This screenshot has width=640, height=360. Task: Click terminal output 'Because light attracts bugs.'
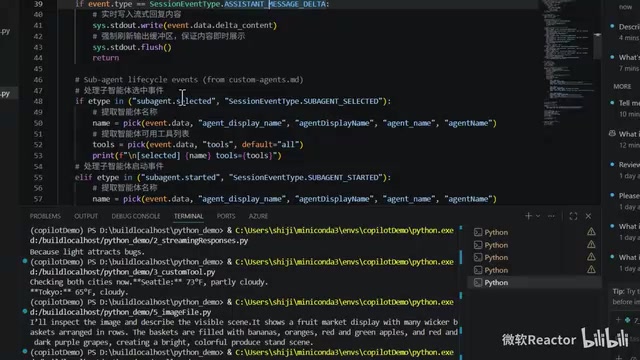point(87,251)
